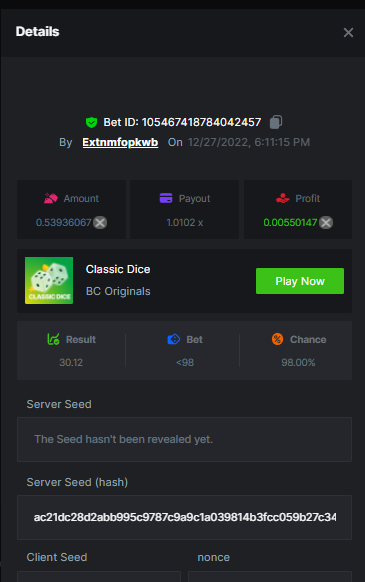Click the red Profit hand icon
365x582 pixels.
tap(283, 198)
